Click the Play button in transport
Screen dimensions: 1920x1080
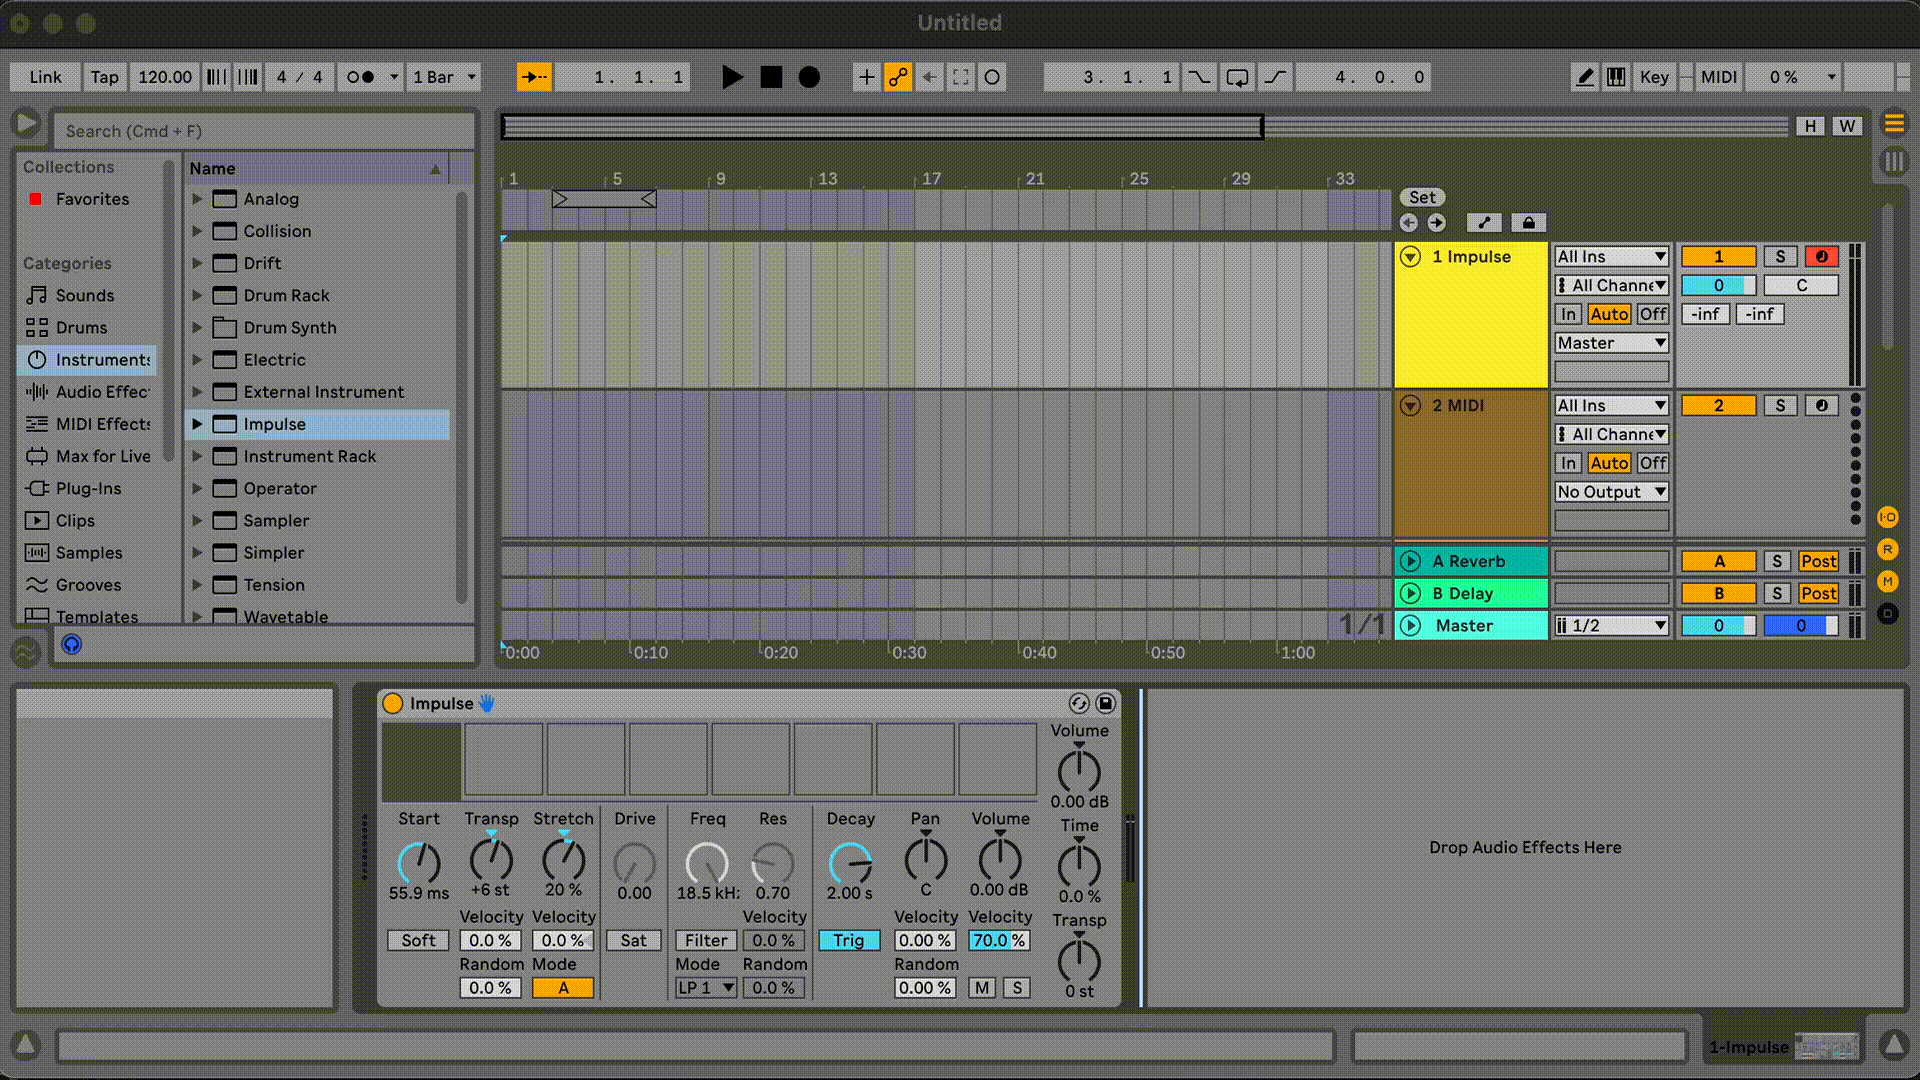click(x=732, y=77)
